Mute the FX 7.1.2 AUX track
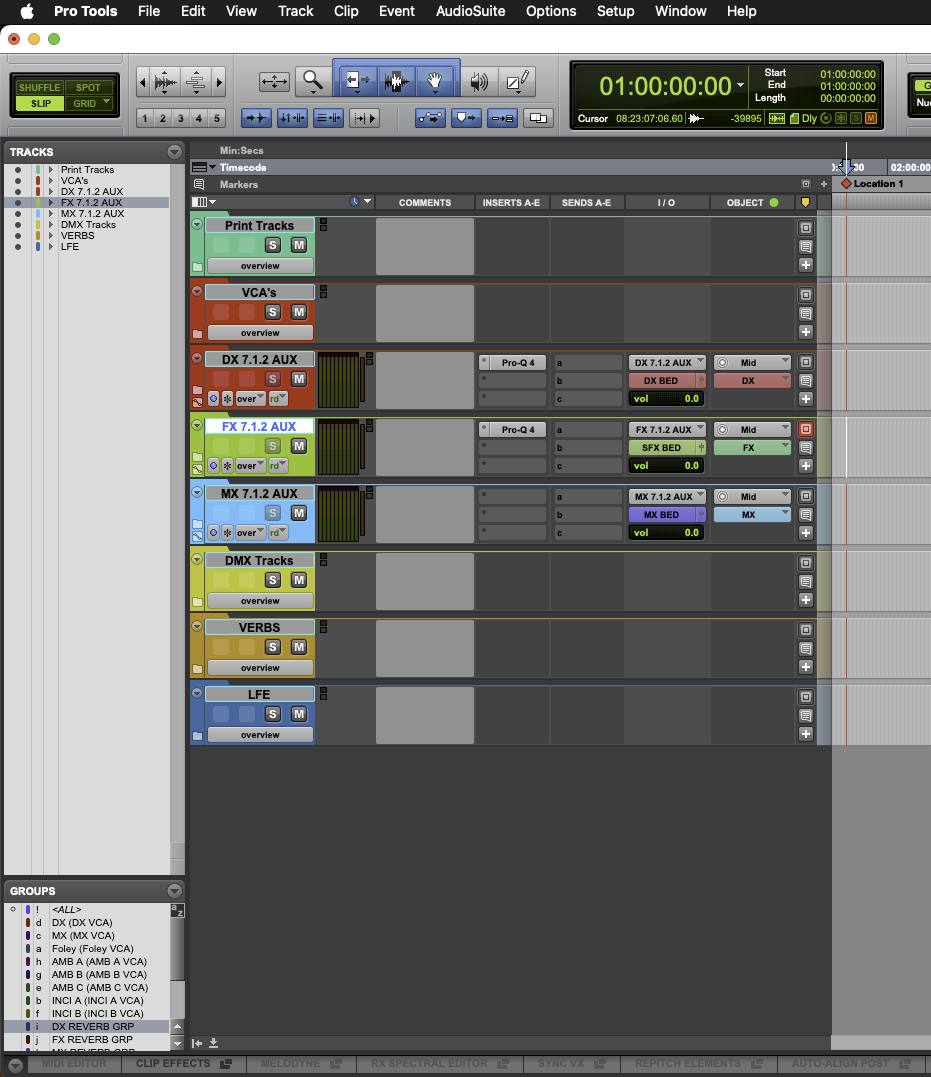 point(299,446)
